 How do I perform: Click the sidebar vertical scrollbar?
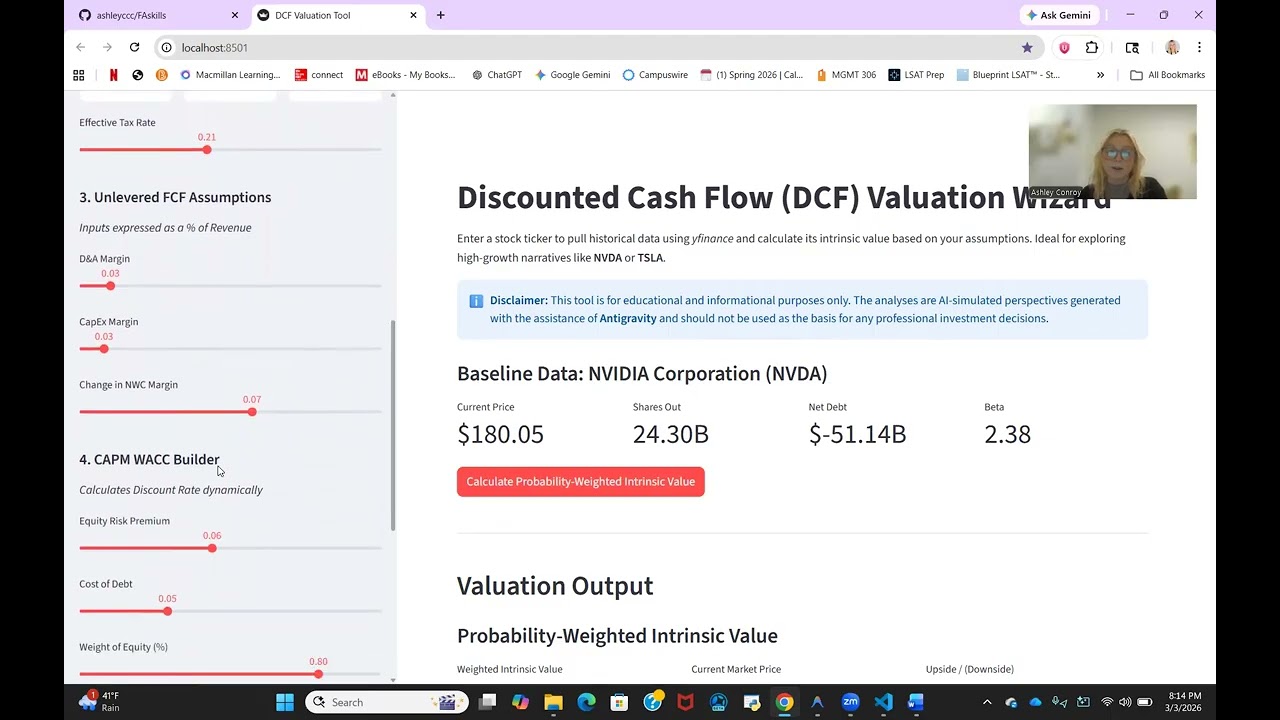pos(393,425)
